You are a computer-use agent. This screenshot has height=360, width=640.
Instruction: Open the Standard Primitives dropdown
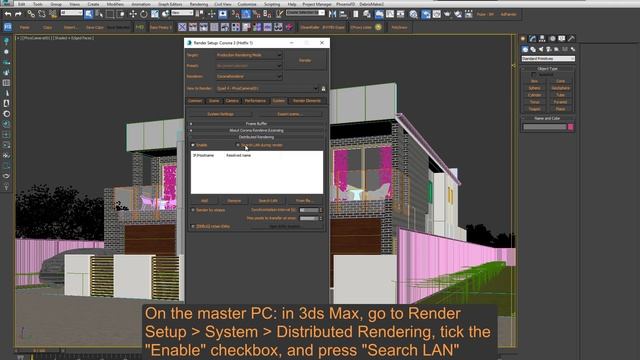(x=548, y=59)
